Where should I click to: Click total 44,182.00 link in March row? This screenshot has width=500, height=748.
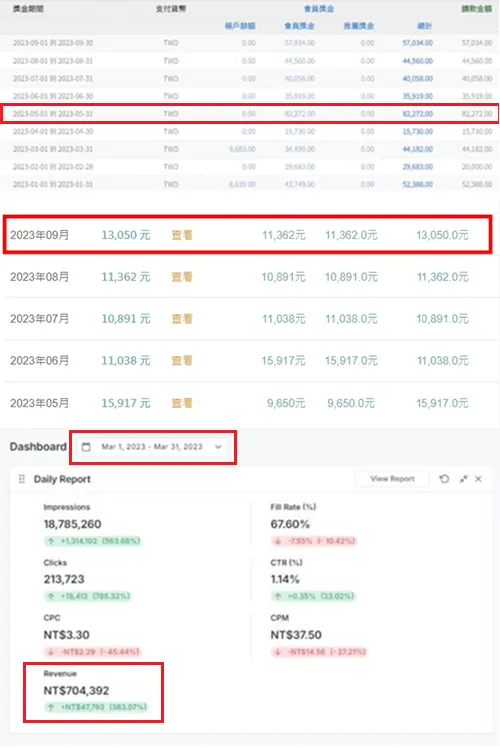click(x=417, y=149)
